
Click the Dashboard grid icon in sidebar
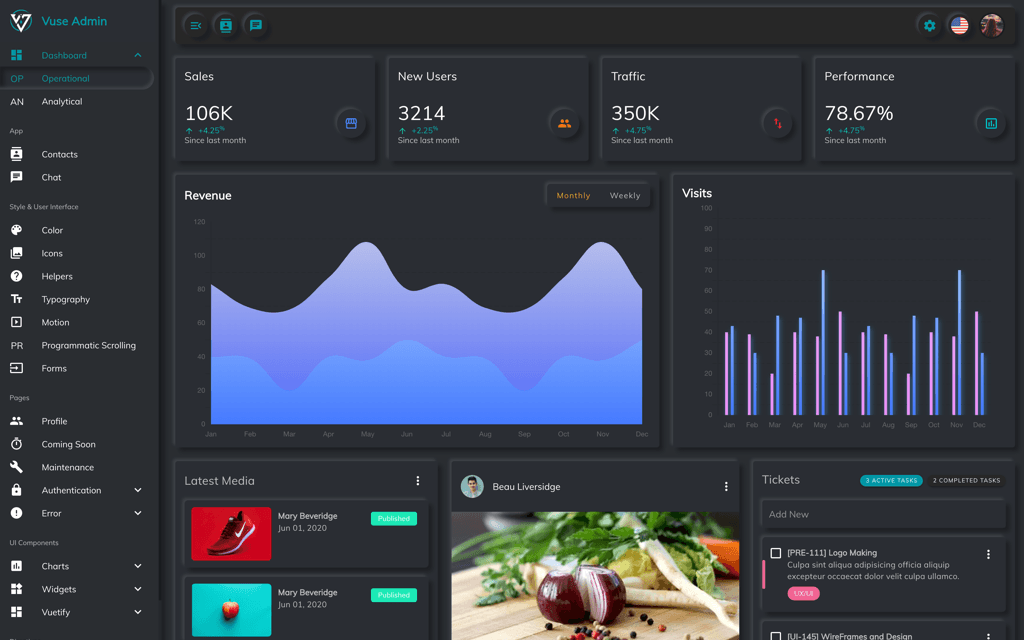(x=16, y=55)
